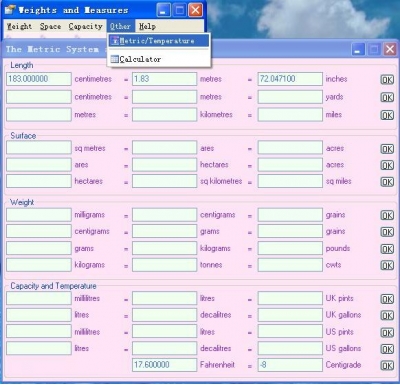Click the UK gallons input field
This screenshot has width=400, height=385.
[290, 315]
